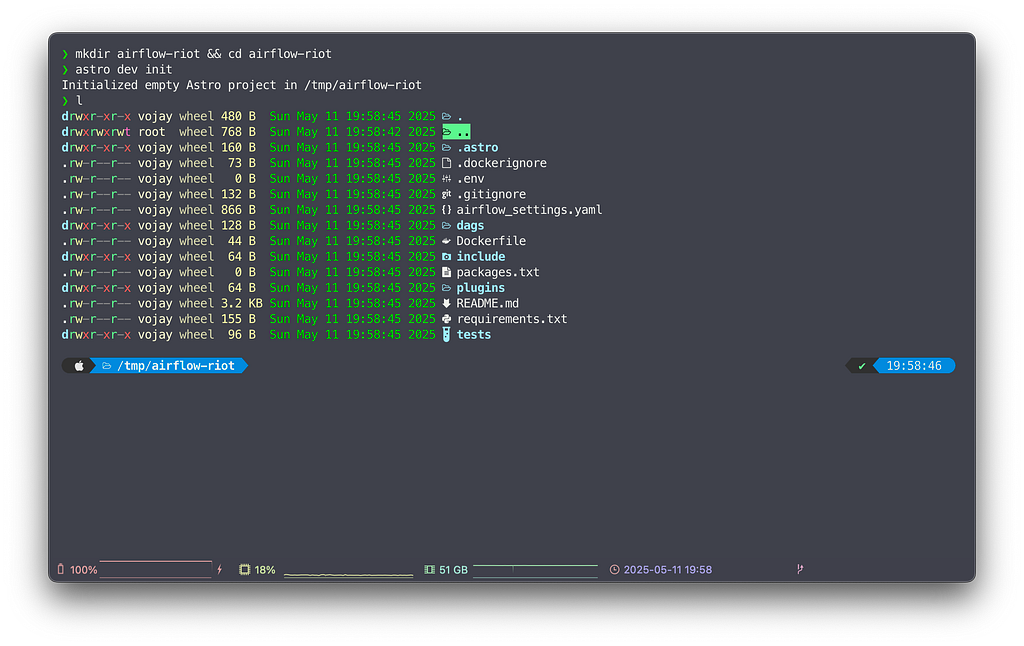The height and width of the screenshot is (646, 1024).
Task: Click the root owner in parent directory row
Action: 152,132
